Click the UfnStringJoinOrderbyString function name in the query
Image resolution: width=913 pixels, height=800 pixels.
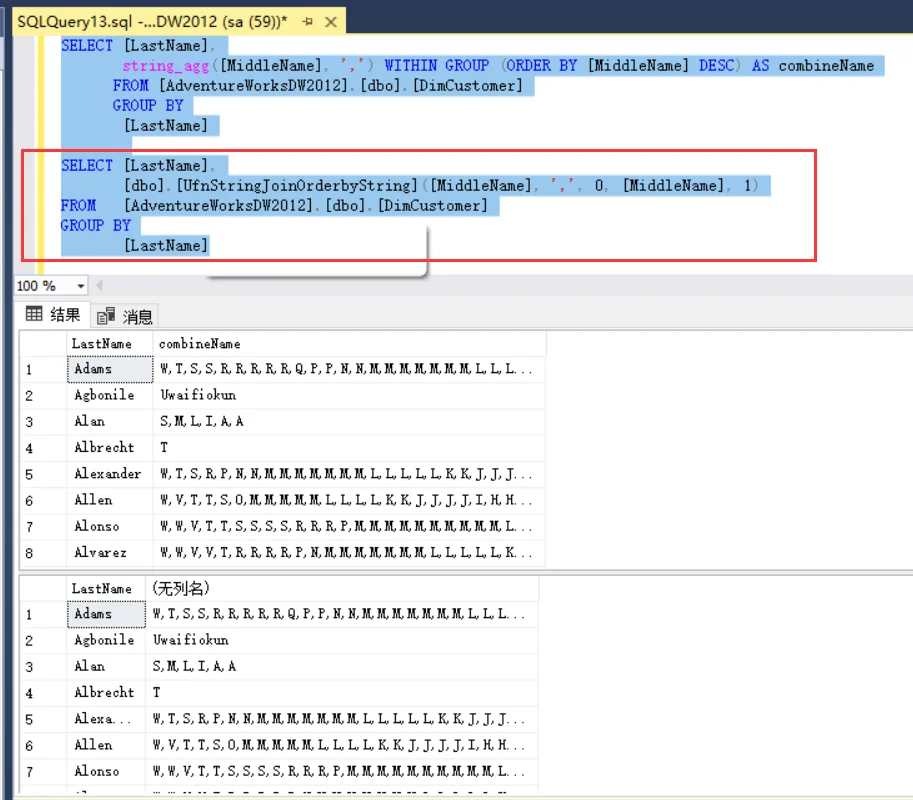click(x=297, y=186)
